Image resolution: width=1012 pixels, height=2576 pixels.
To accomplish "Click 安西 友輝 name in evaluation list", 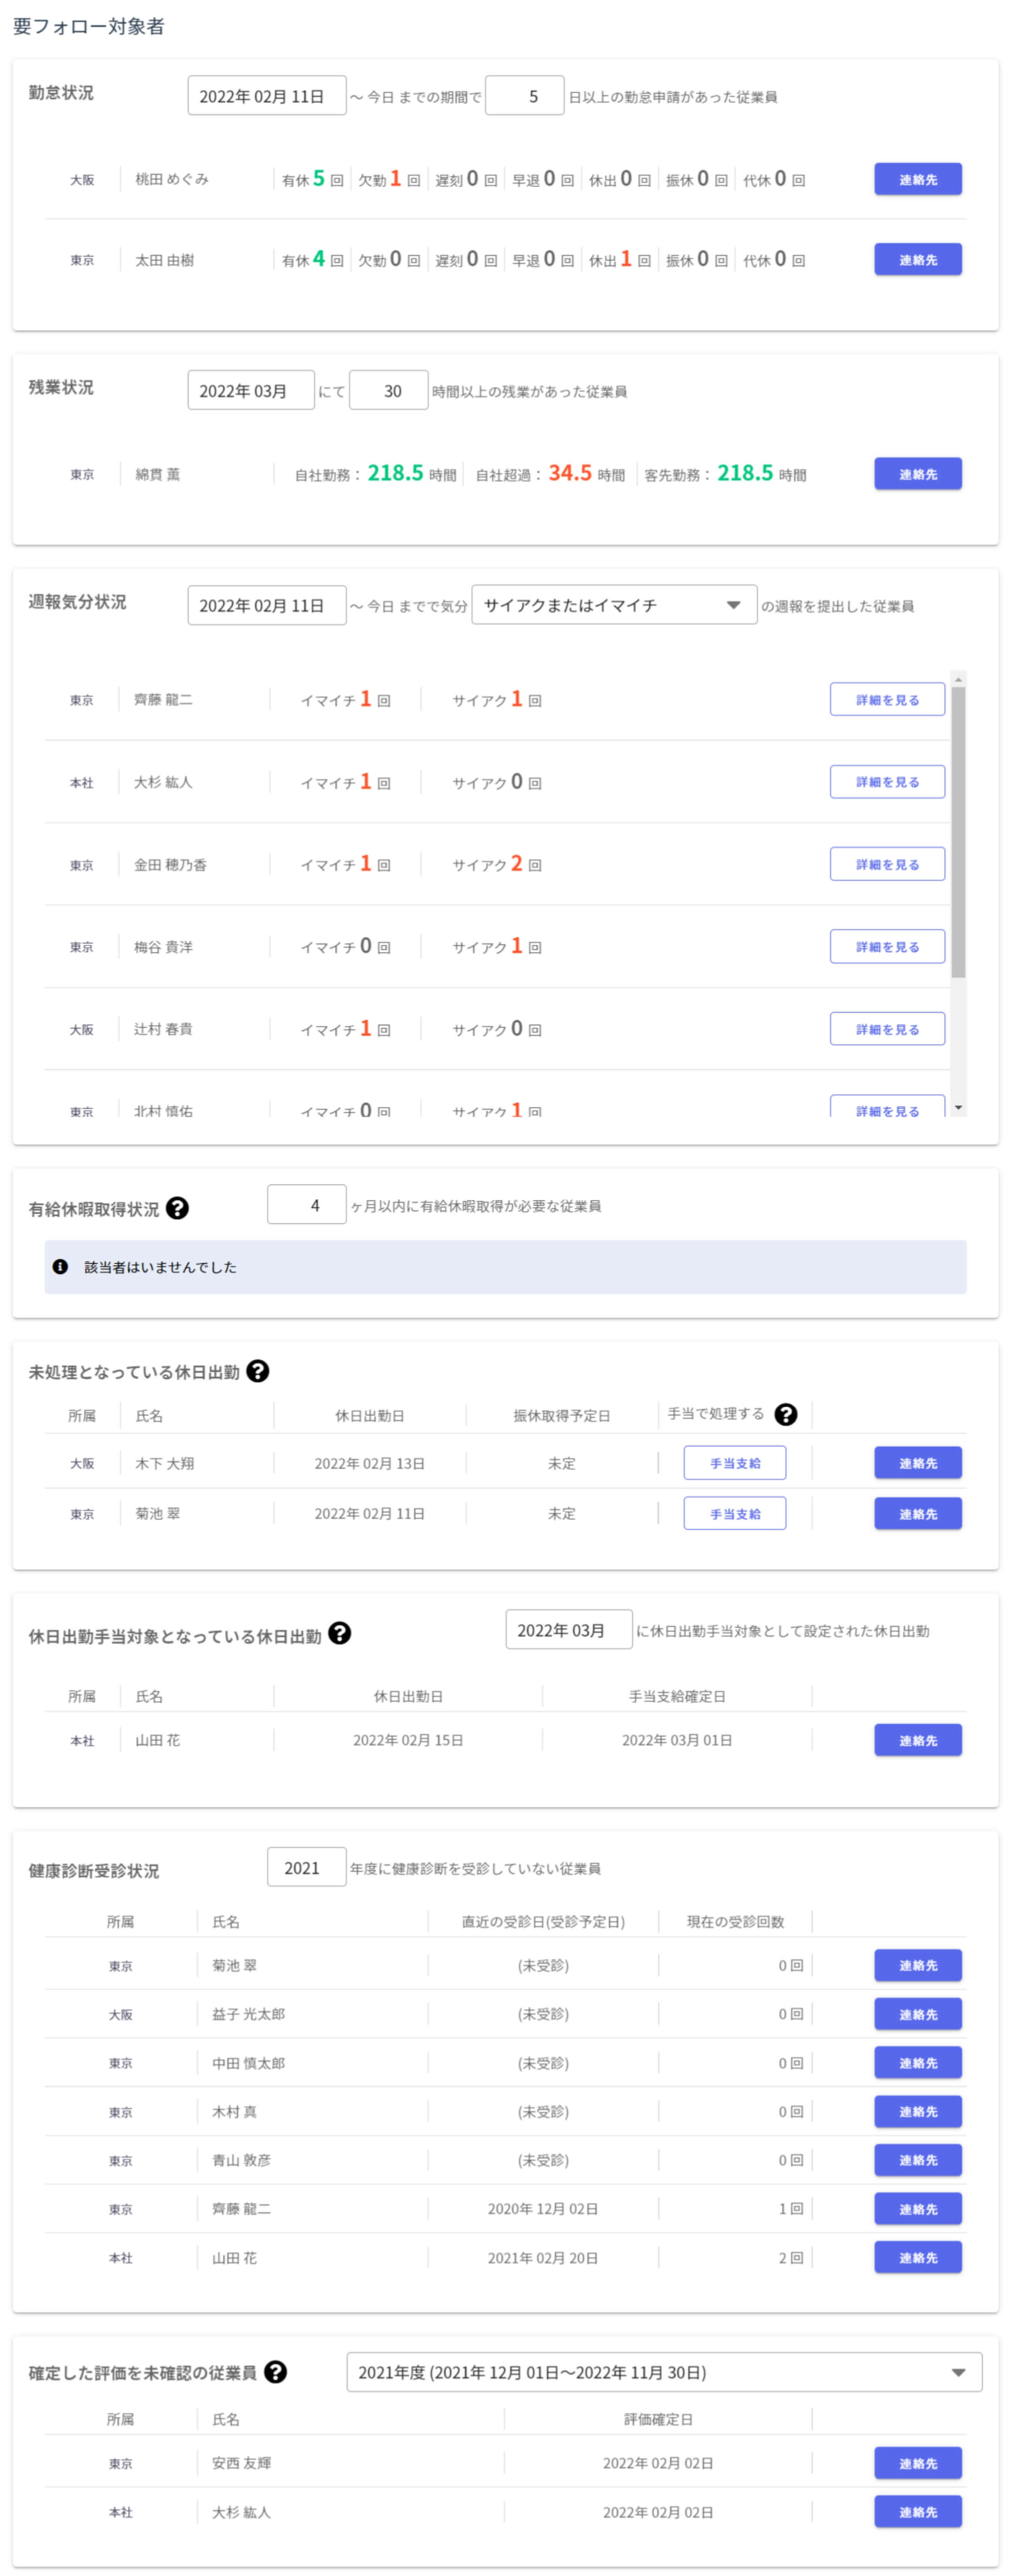I will pos(241,2464).
